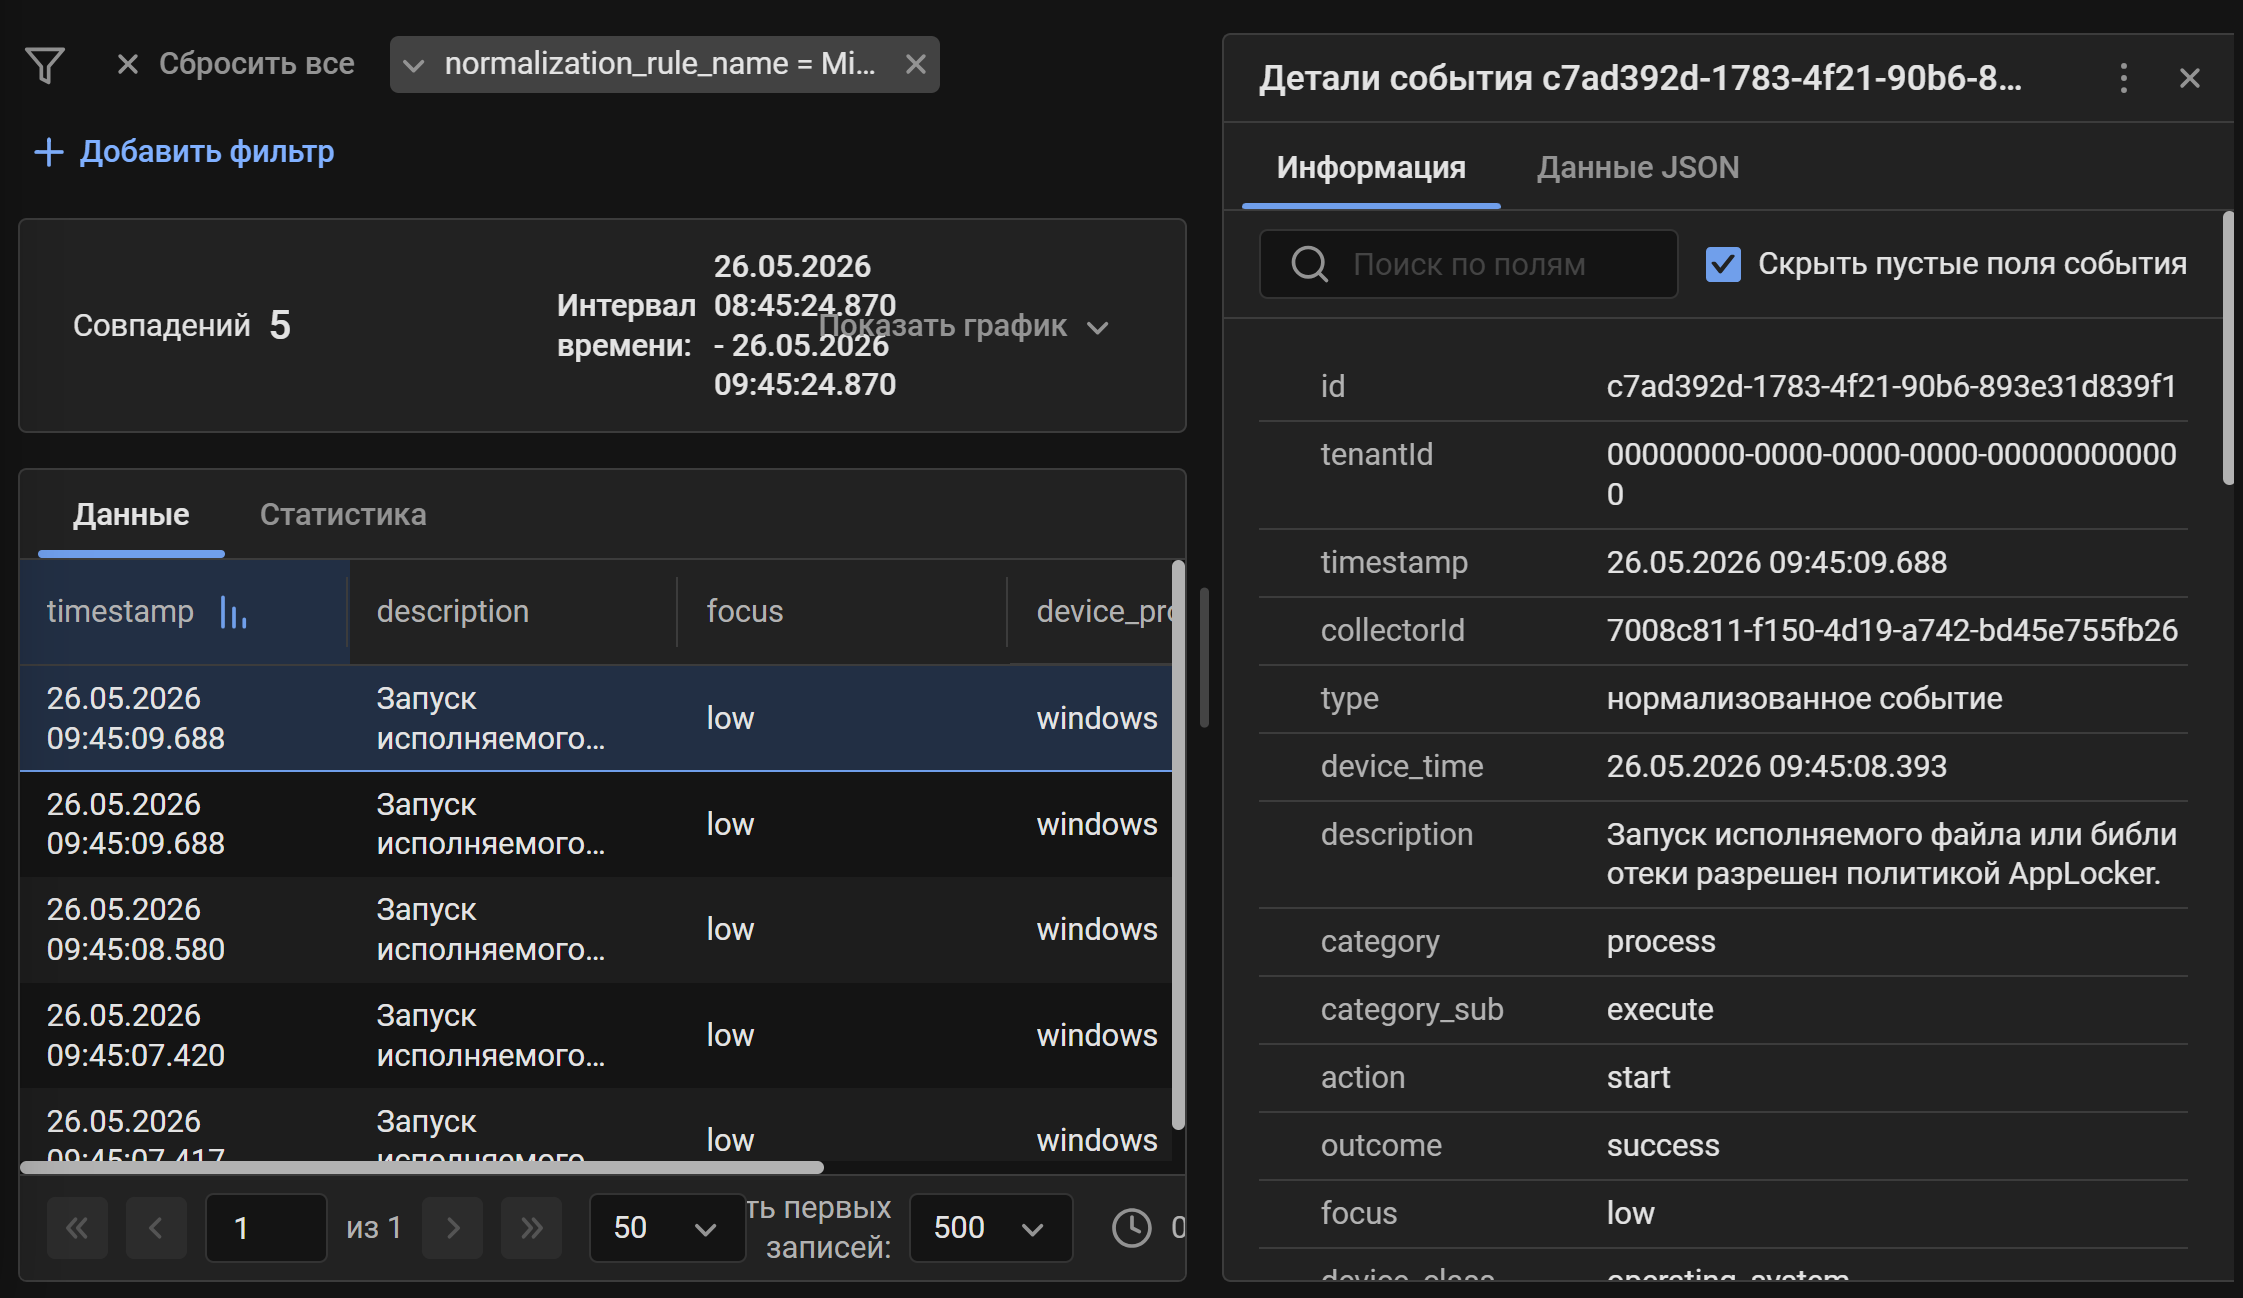Image resolution: width=2243 pixels, height=1298 pixels.
Task: Click the plus icon of Добавить фильтр
Action: [x=48, y=152]
